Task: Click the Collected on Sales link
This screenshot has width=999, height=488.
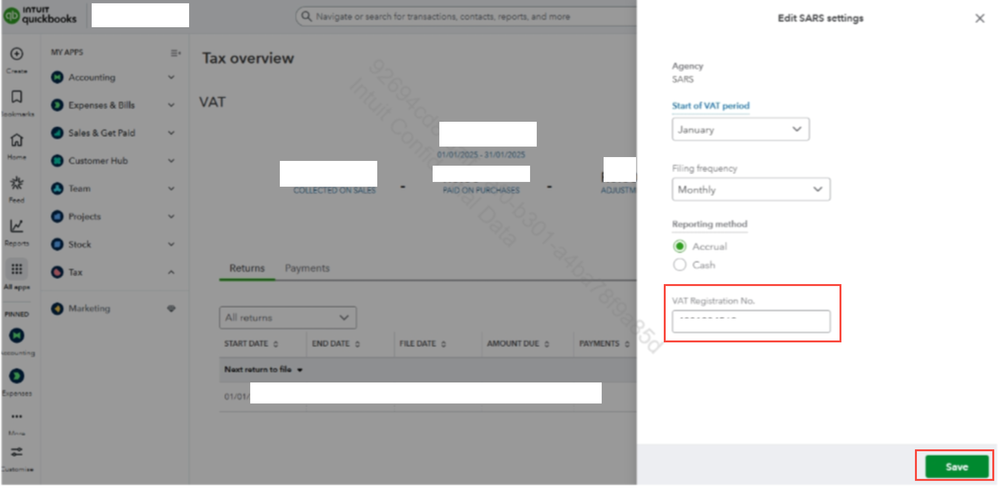Action: pos(334,190)
